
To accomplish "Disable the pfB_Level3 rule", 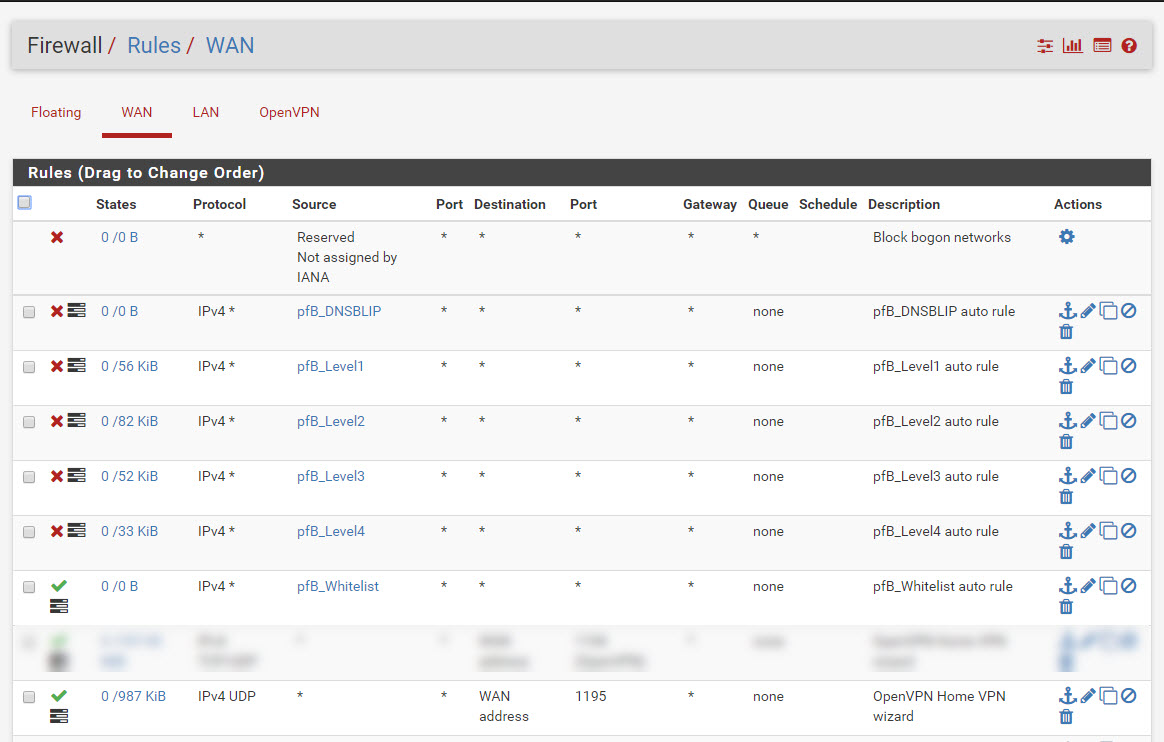I will coord(1129,476).
